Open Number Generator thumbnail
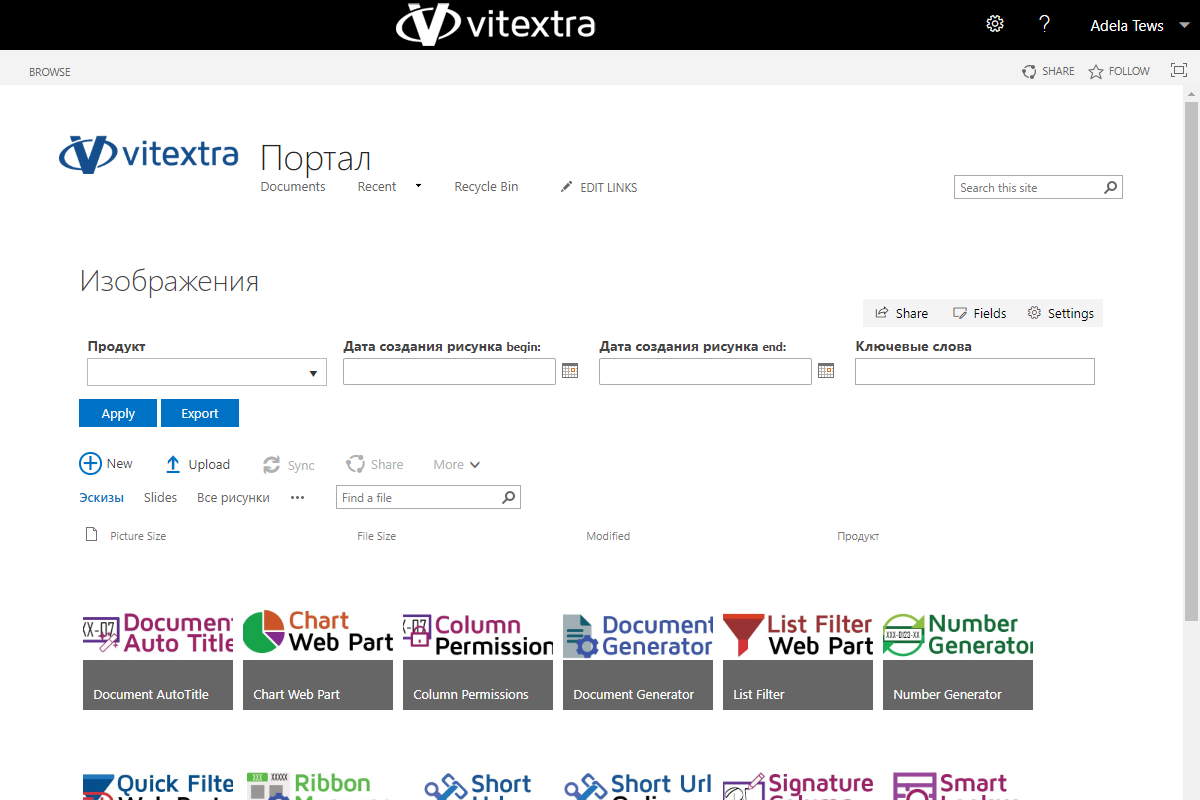Image resolution: width=1200 pixels, height=800 pixels. (958, 660)
